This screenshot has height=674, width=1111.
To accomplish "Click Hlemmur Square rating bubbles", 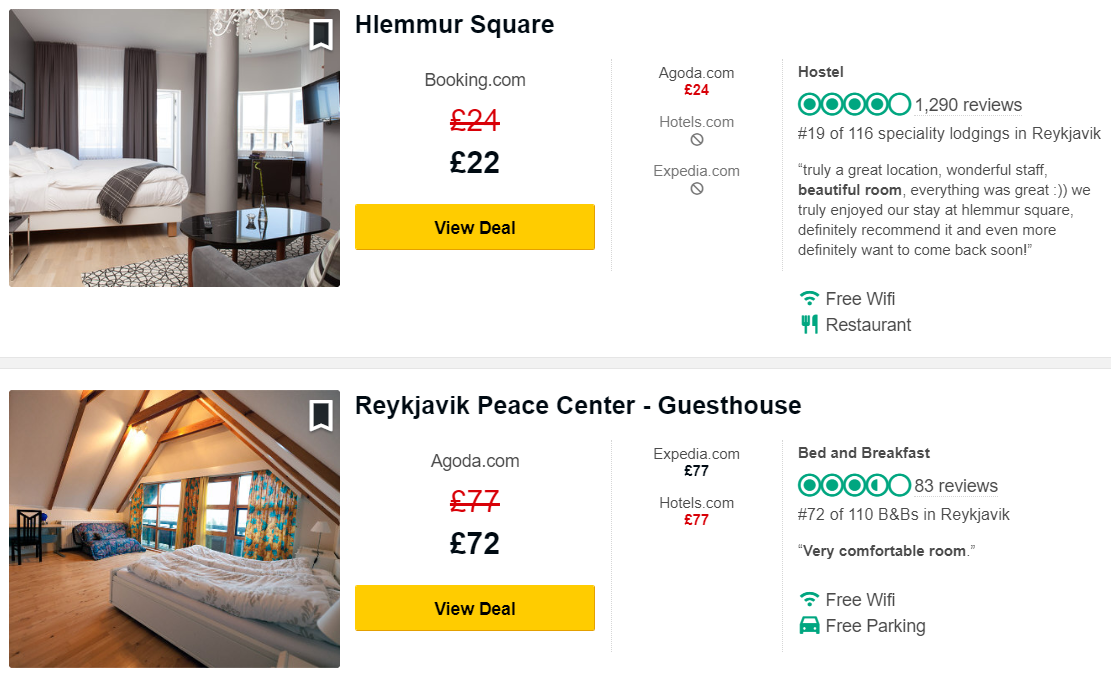I will tap(854, 105).
